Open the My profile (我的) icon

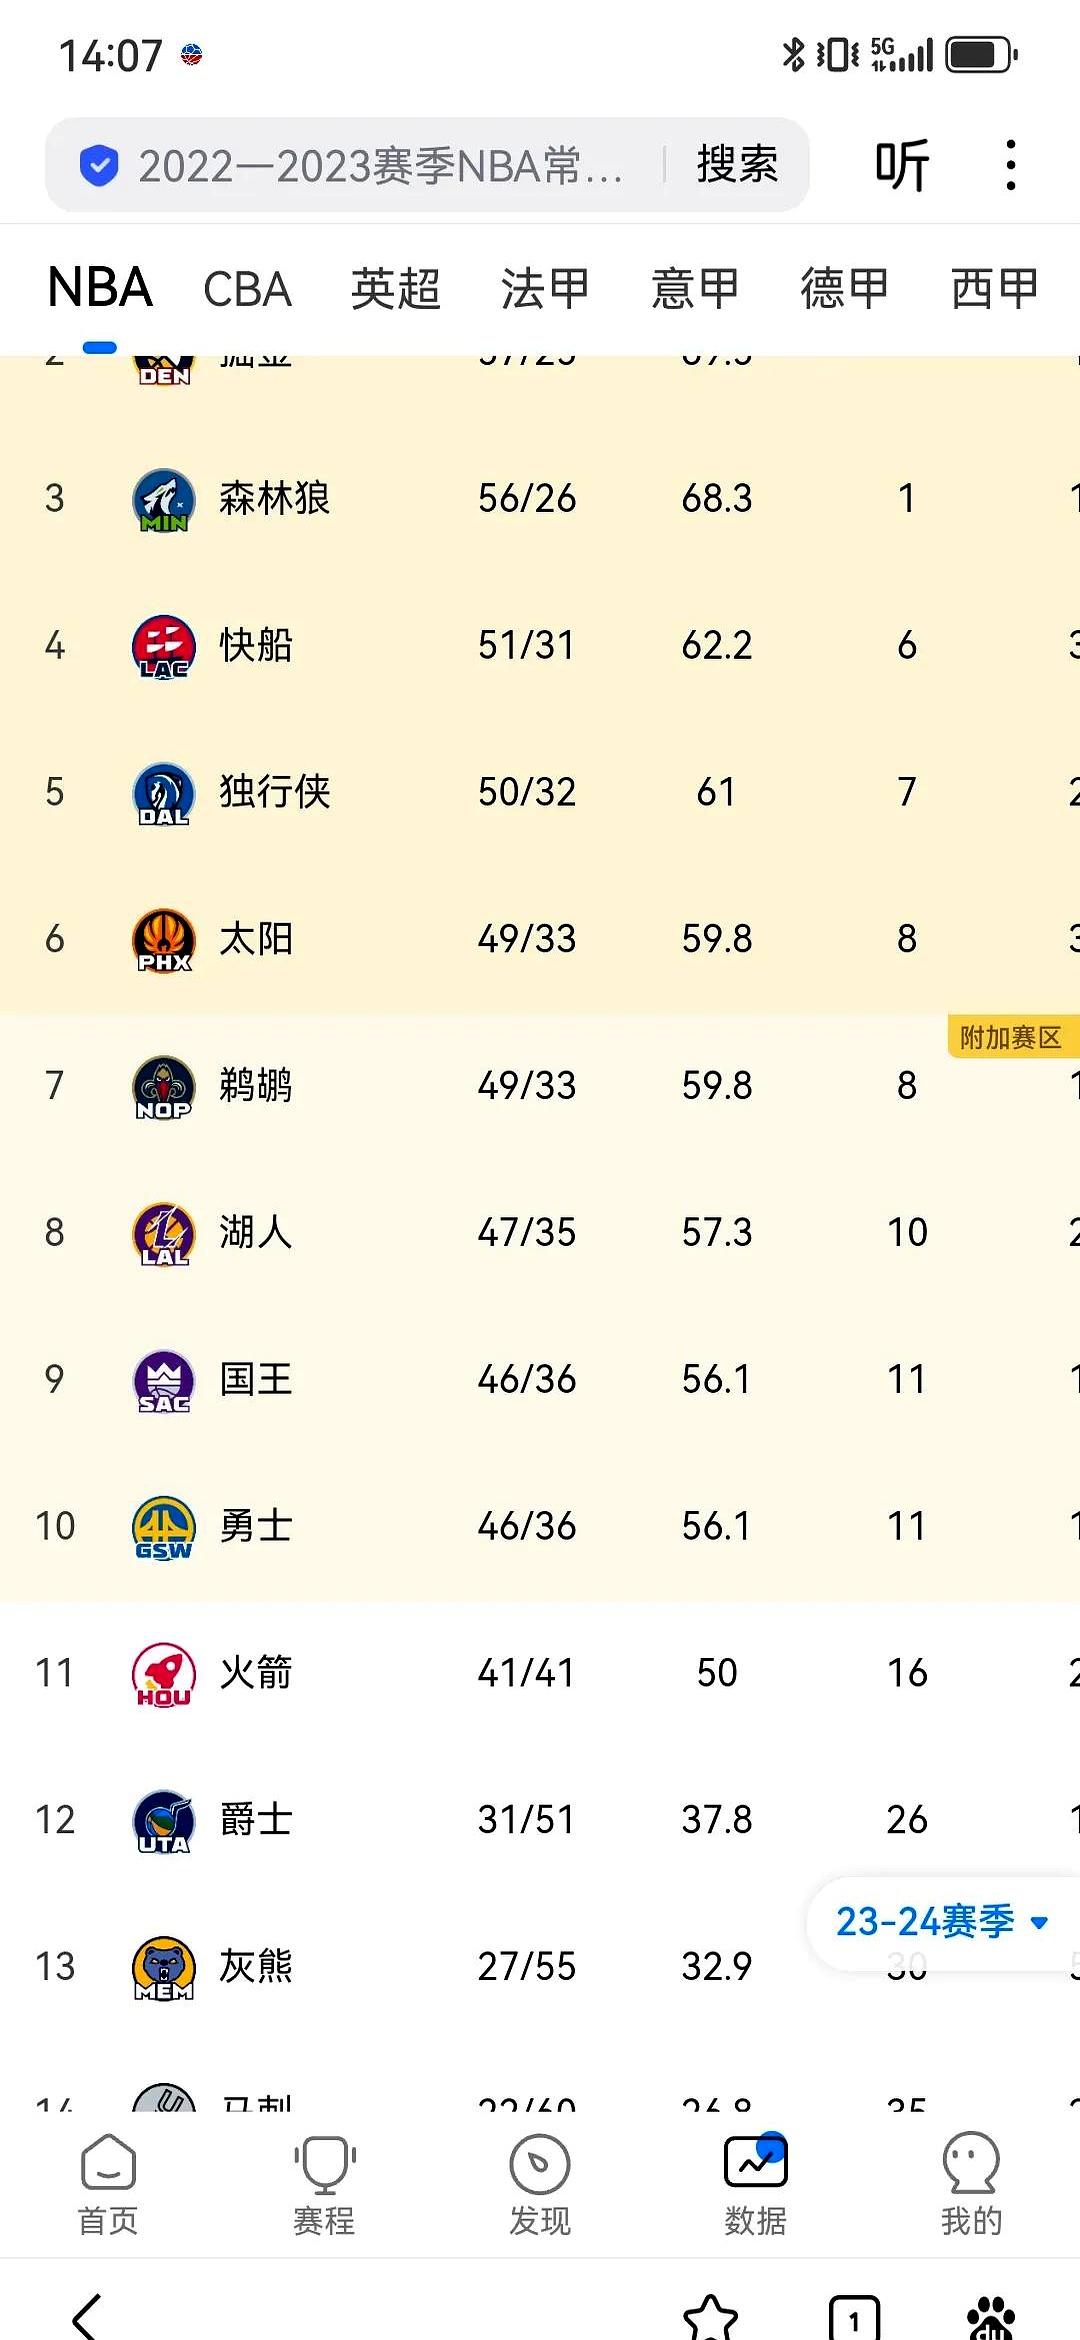pyautogui.click(x=971, y=2183)
